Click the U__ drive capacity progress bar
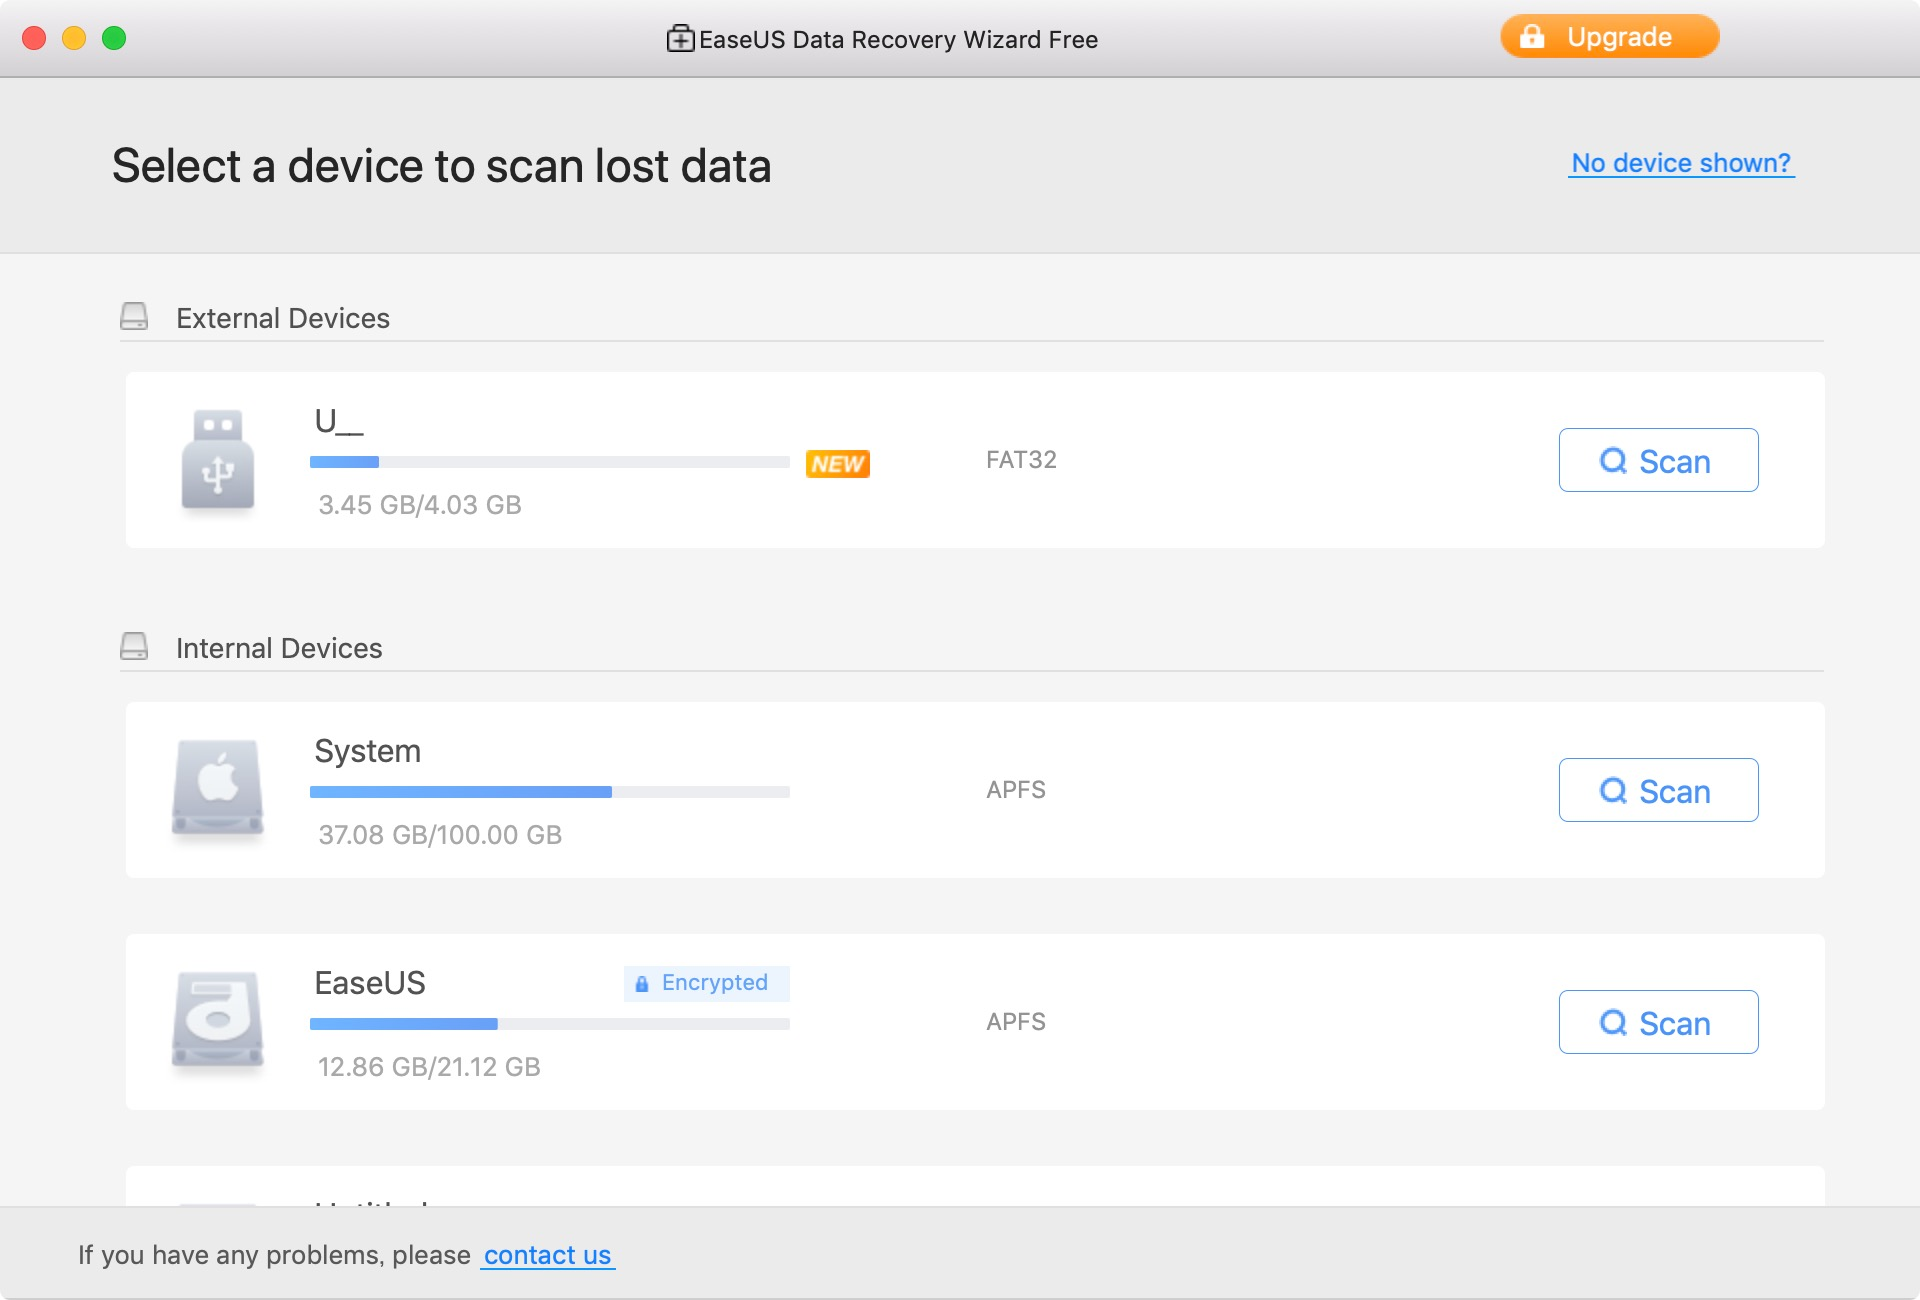The width and height of the screenshot is (1920, 1300). 550,462
